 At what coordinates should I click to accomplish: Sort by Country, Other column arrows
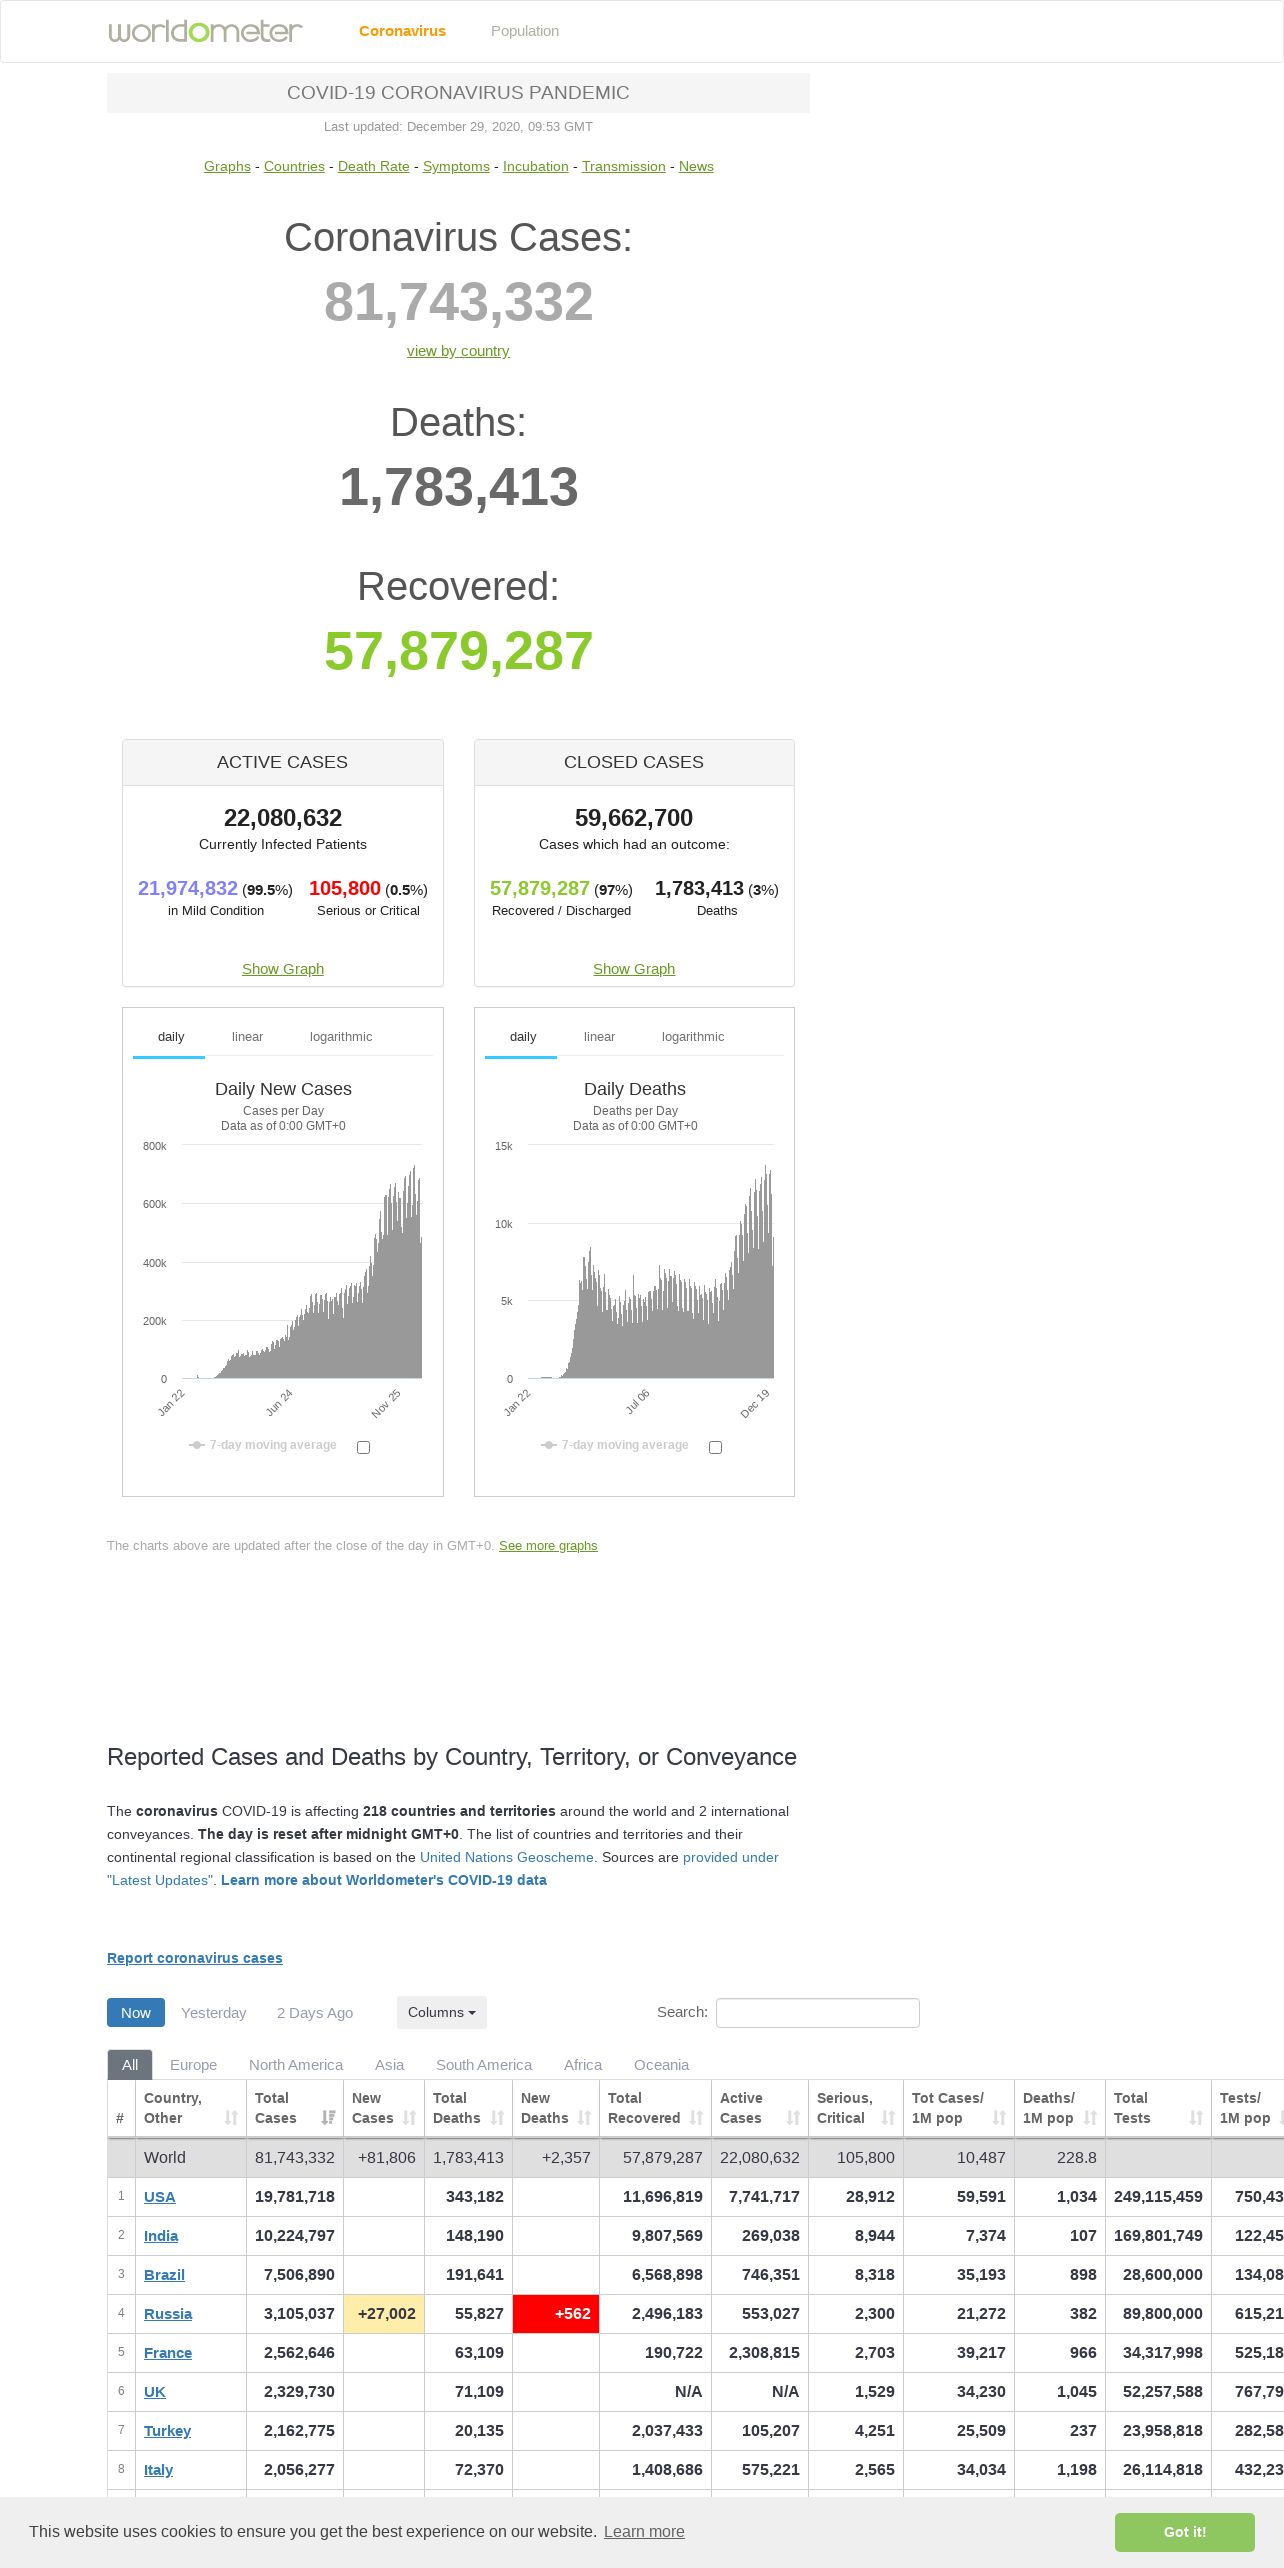pyautogui.click(x=231, y=2118)
